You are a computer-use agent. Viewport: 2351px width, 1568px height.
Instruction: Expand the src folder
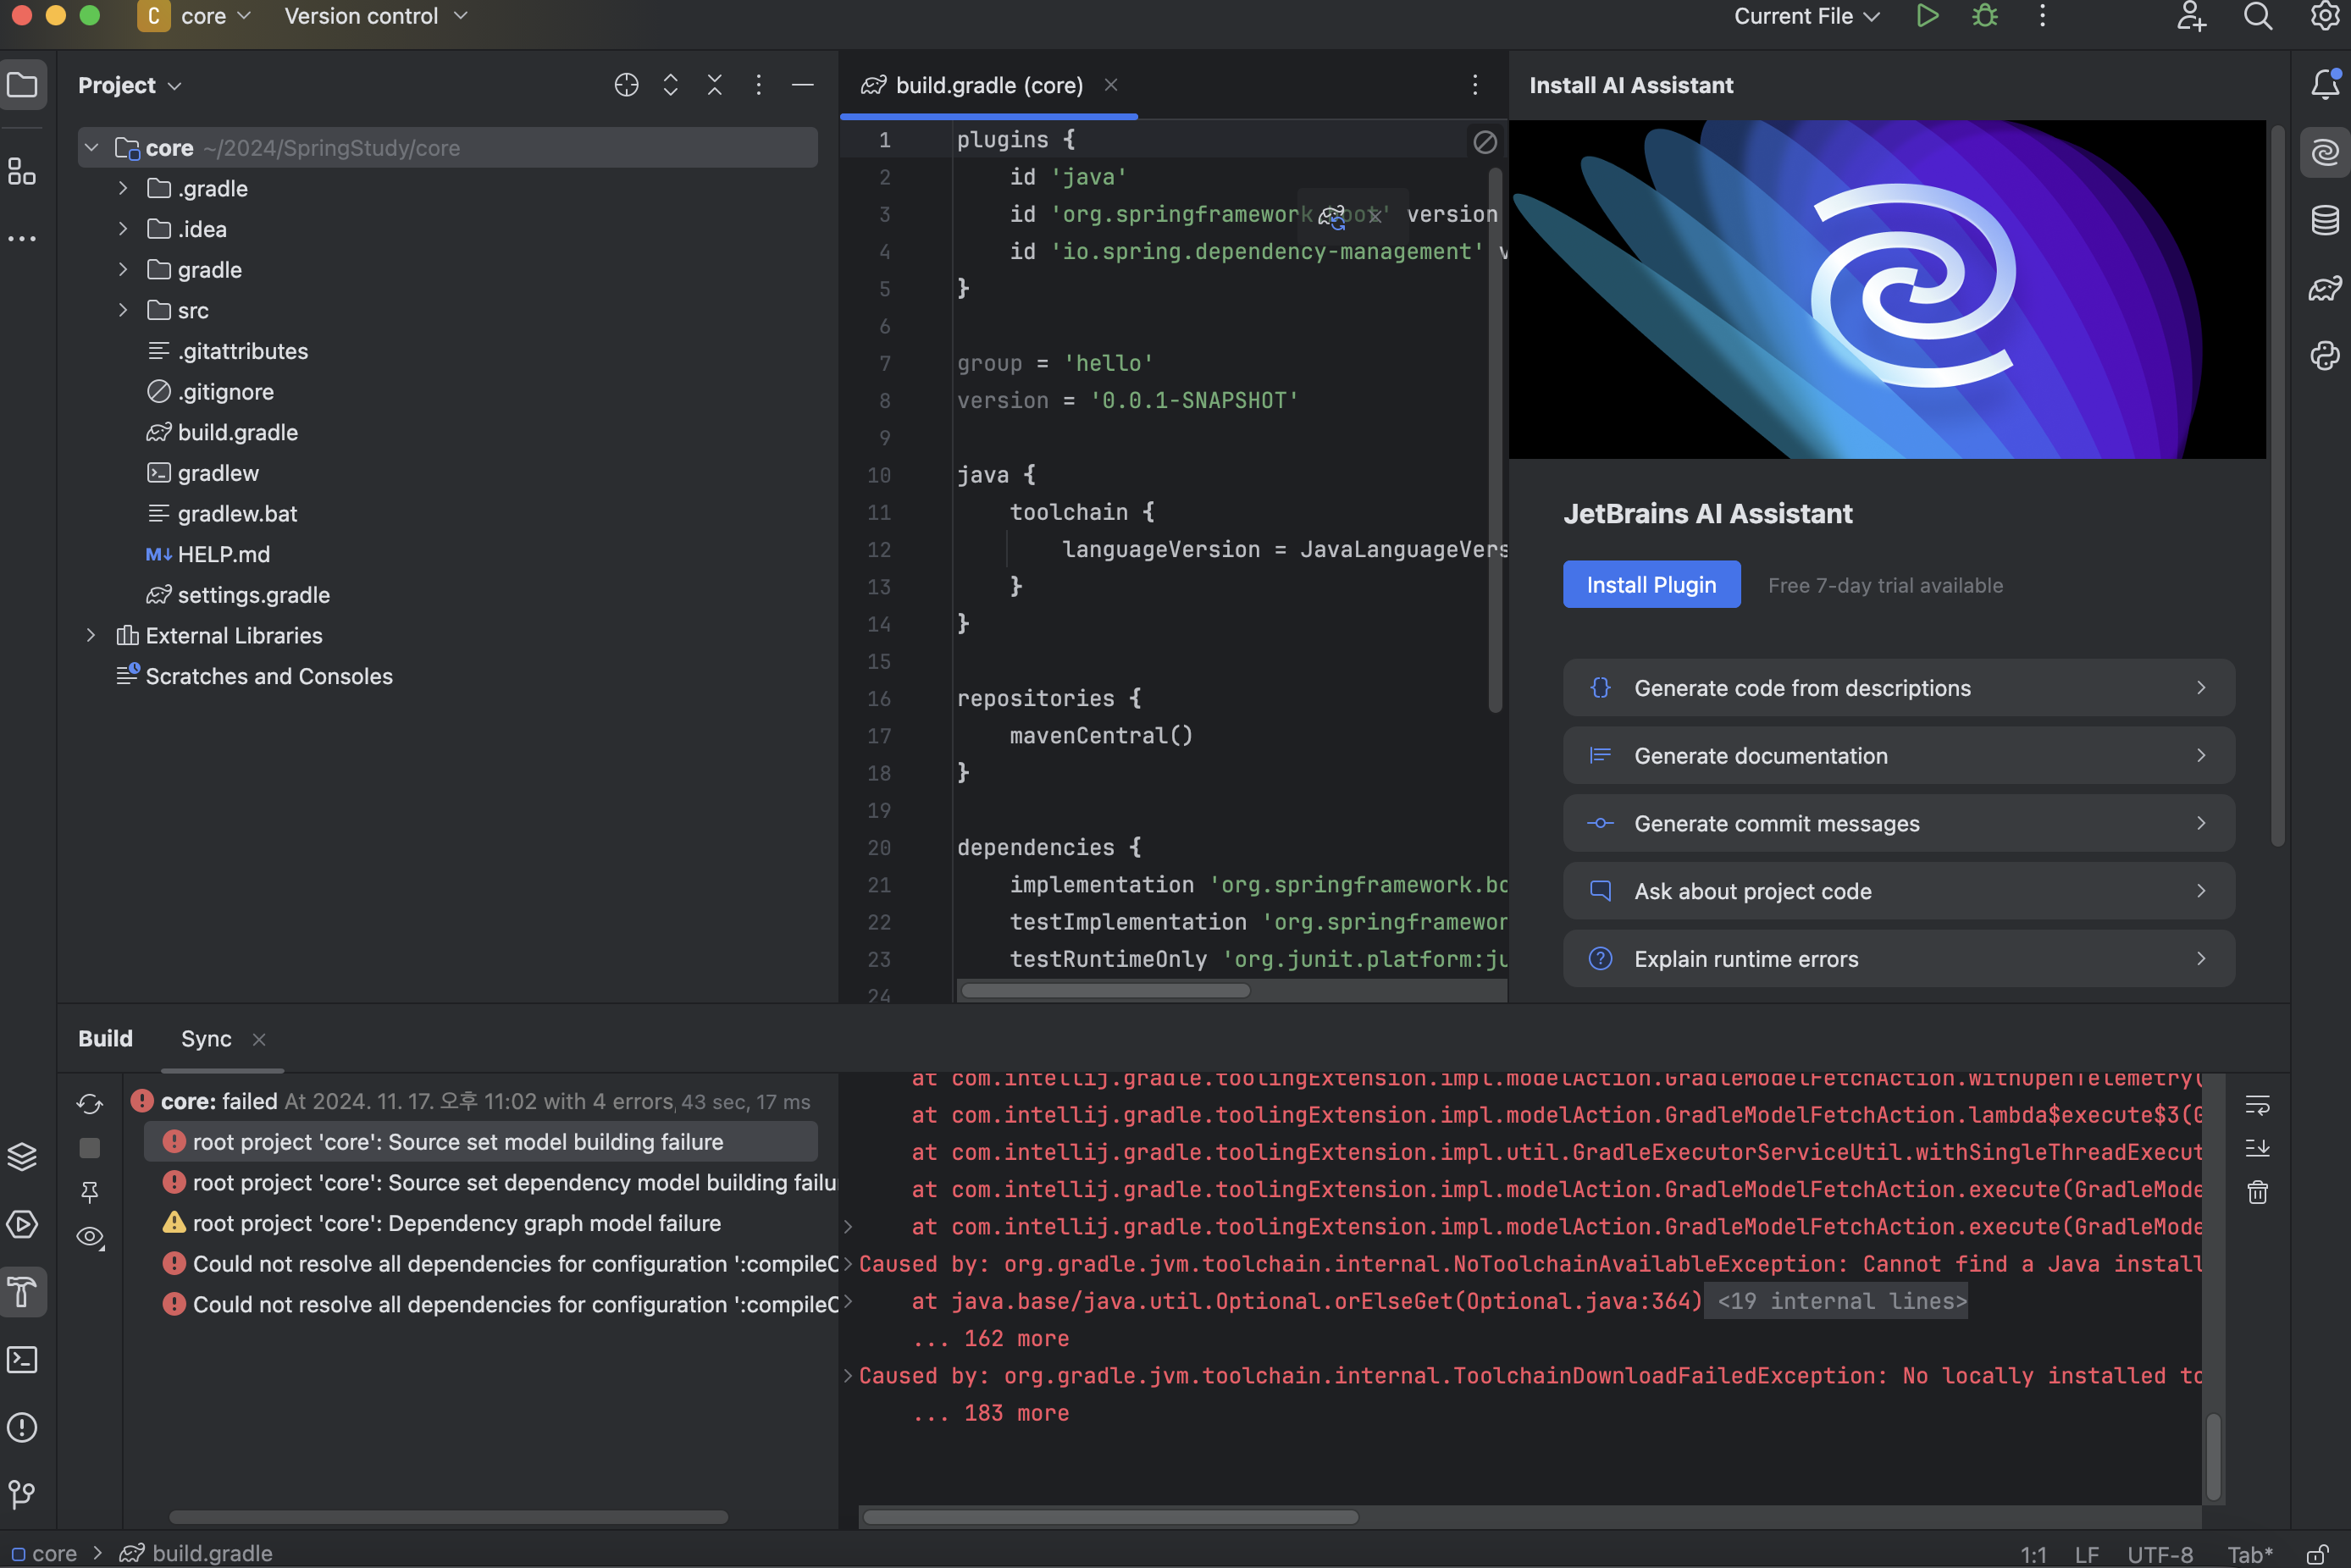(123, 310)
